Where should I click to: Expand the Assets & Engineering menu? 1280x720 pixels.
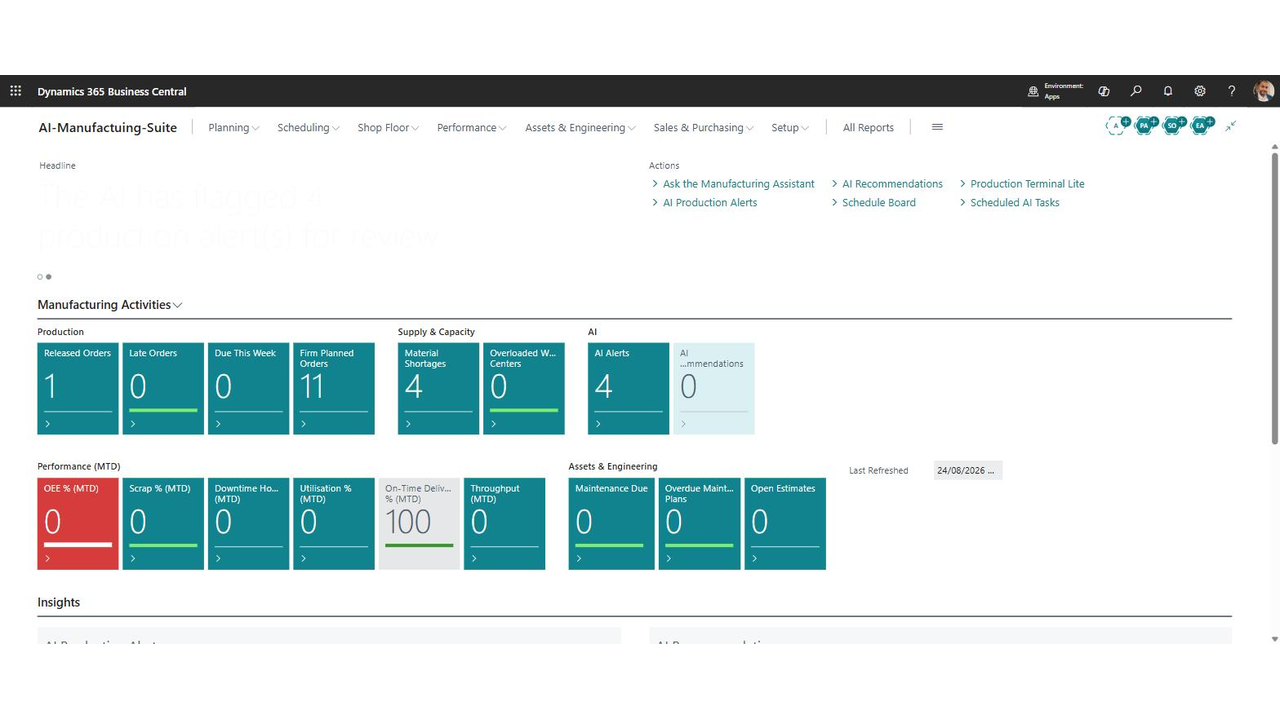click(x=580, y=128)
